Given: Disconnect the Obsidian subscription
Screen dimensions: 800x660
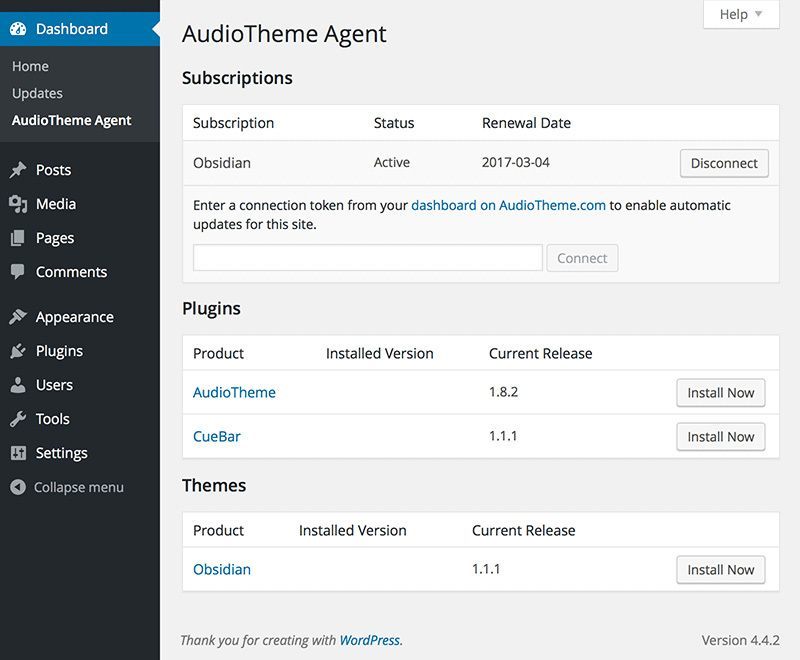Looking at the screenshot, I should (724, 163).
